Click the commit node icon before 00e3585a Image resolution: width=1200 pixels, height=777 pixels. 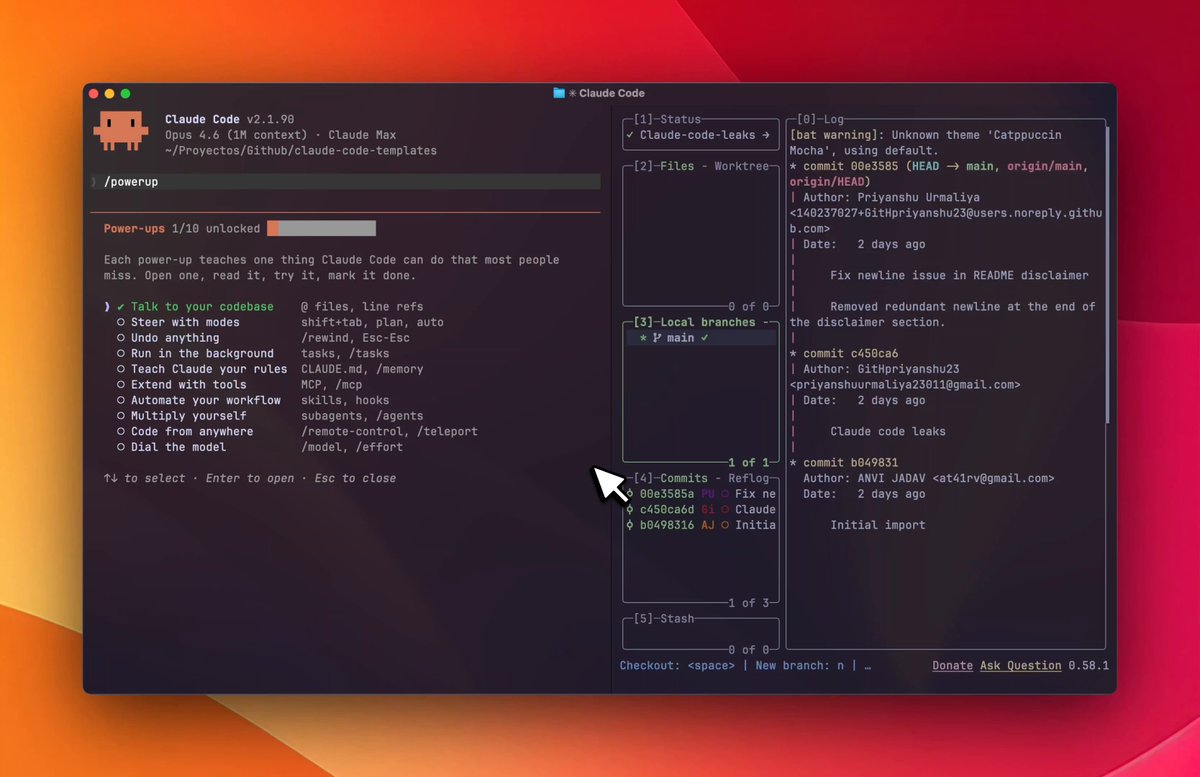(630, 494)
